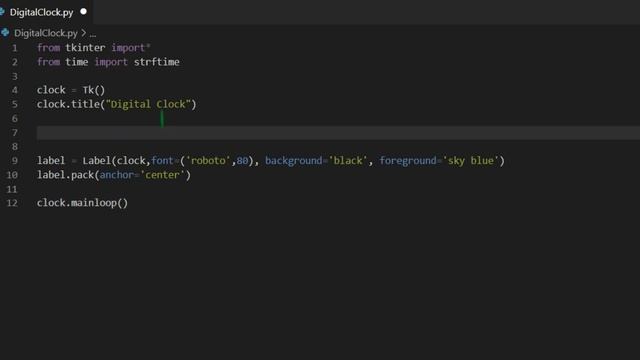
Task: Click line number 8 in gutter
Action: pos(15,147)
